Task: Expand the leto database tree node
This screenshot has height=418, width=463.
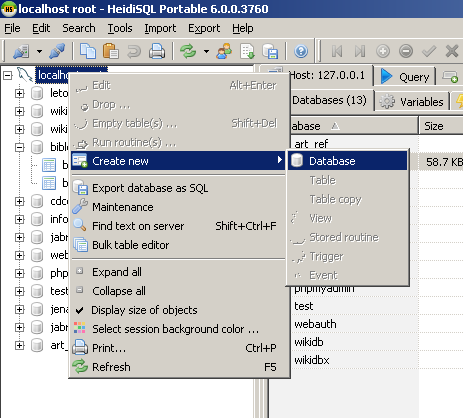Action: coord(20,93)
